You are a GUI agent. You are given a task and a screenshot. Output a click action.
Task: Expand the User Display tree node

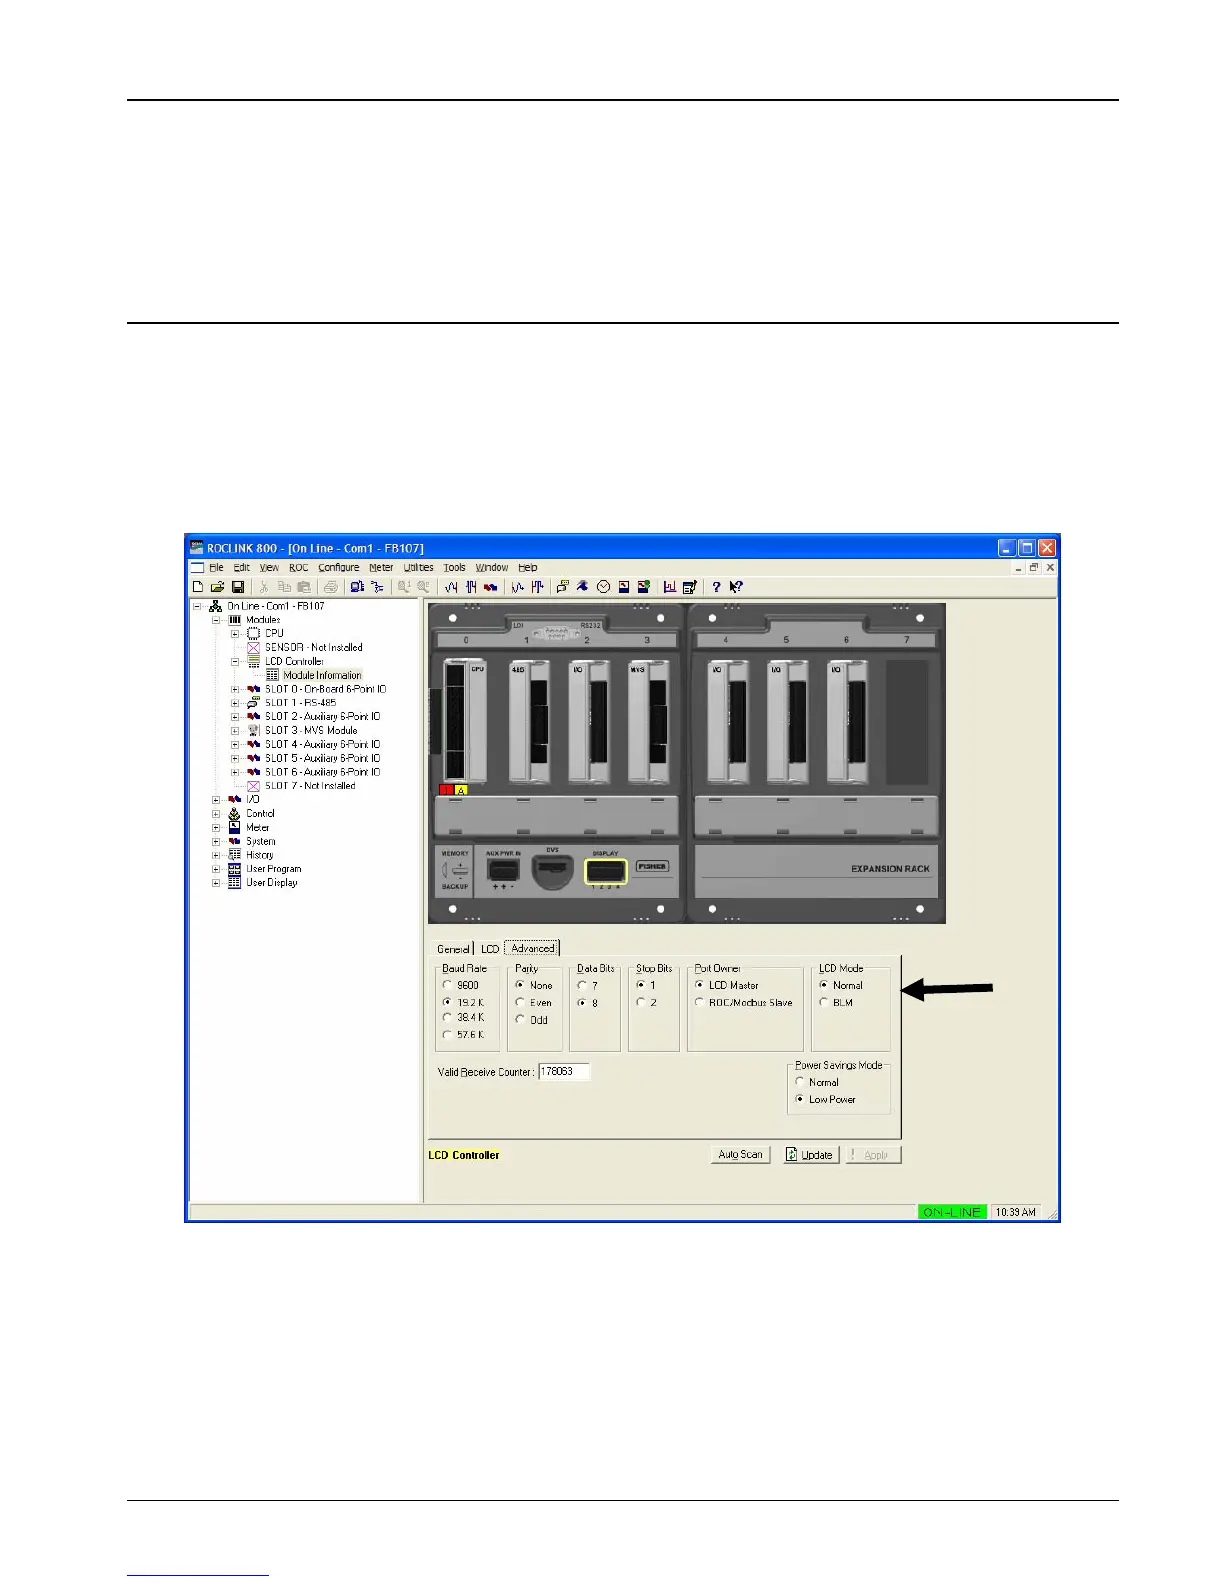[216, 883]
